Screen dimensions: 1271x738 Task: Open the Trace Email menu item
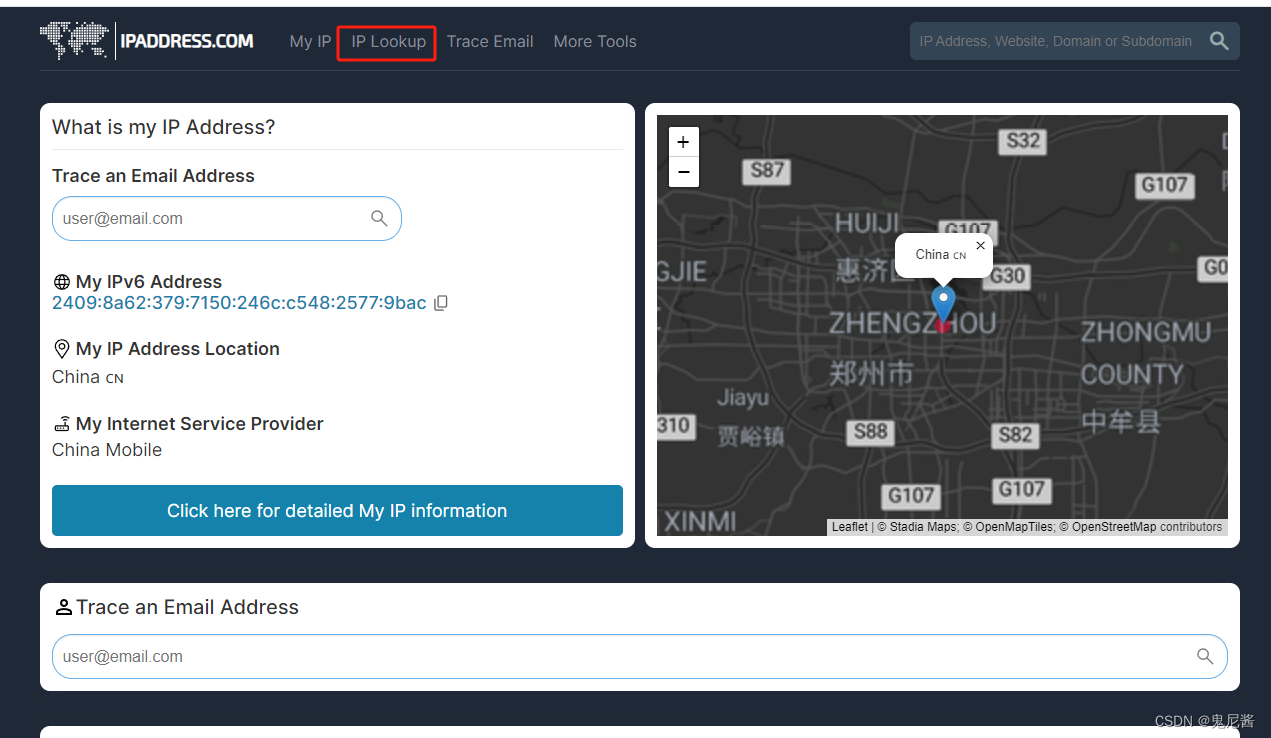click(x=490, y=42)
